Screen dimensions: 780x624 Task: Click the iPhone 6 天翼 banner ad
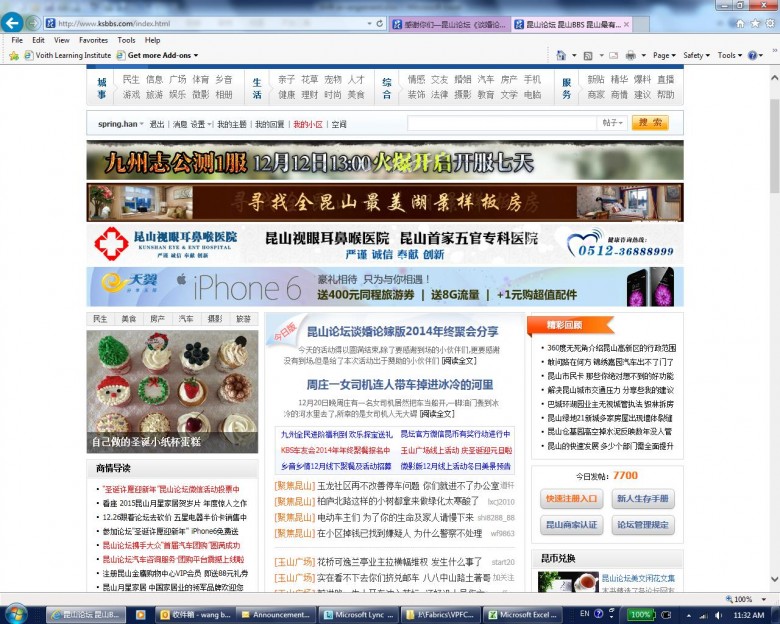coord(385,287)
